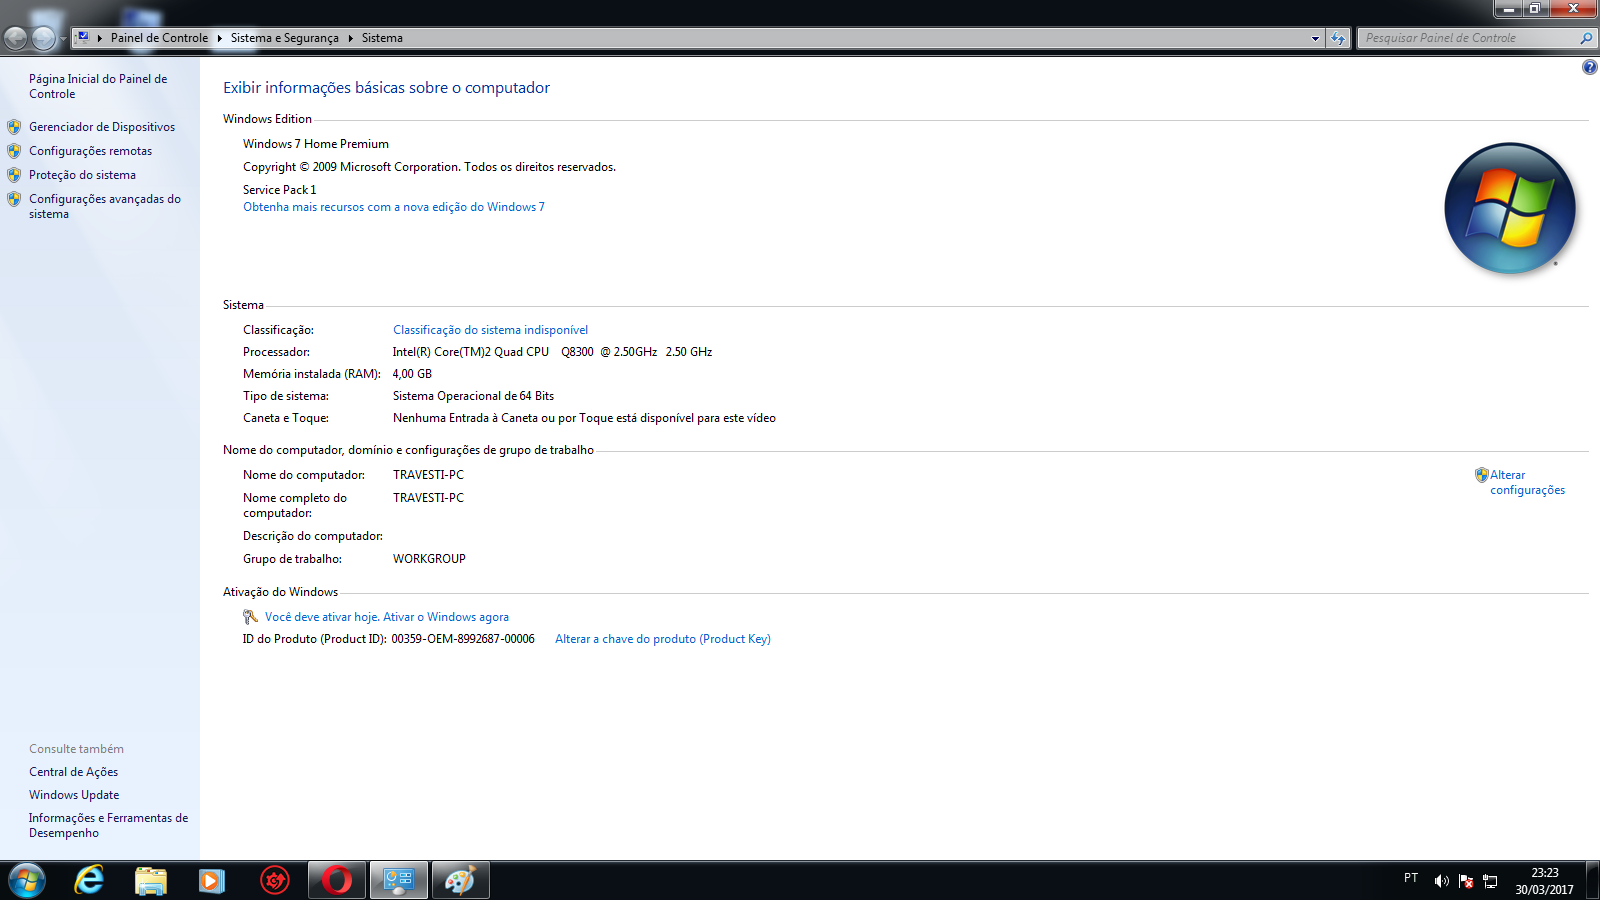
Task: Click the search magnifier icon
Action: click(x=1586, y=38)
